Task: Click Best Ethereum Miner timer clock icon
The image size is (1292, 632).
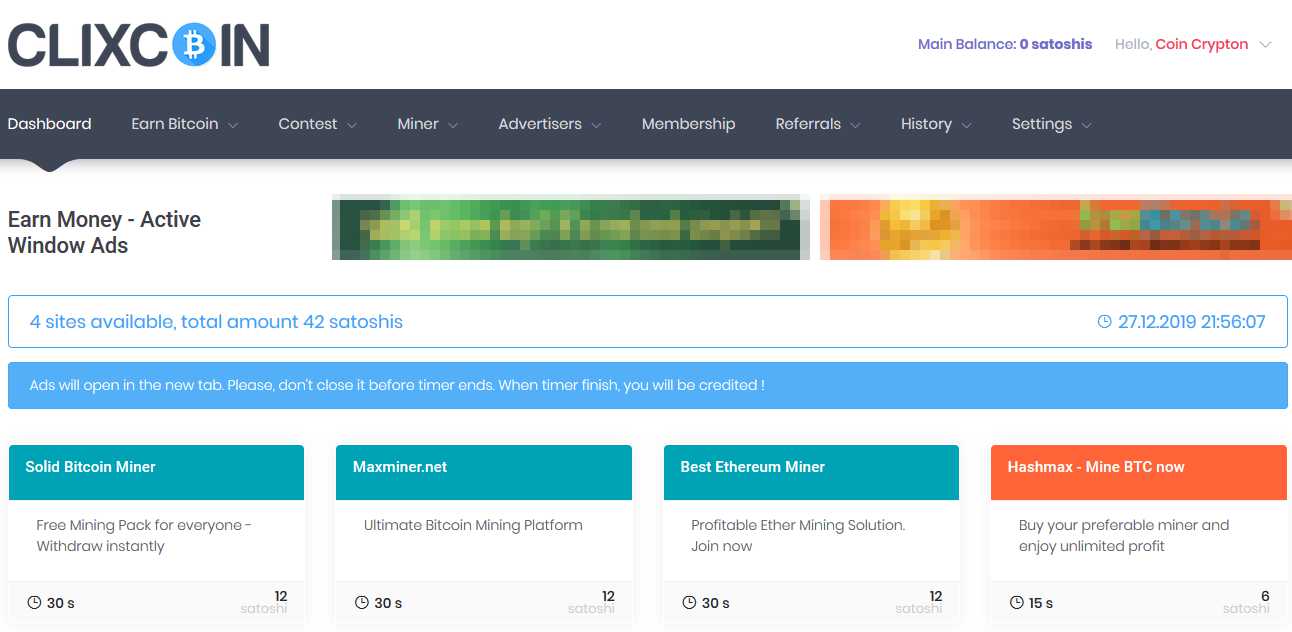Action: (689, 603)
